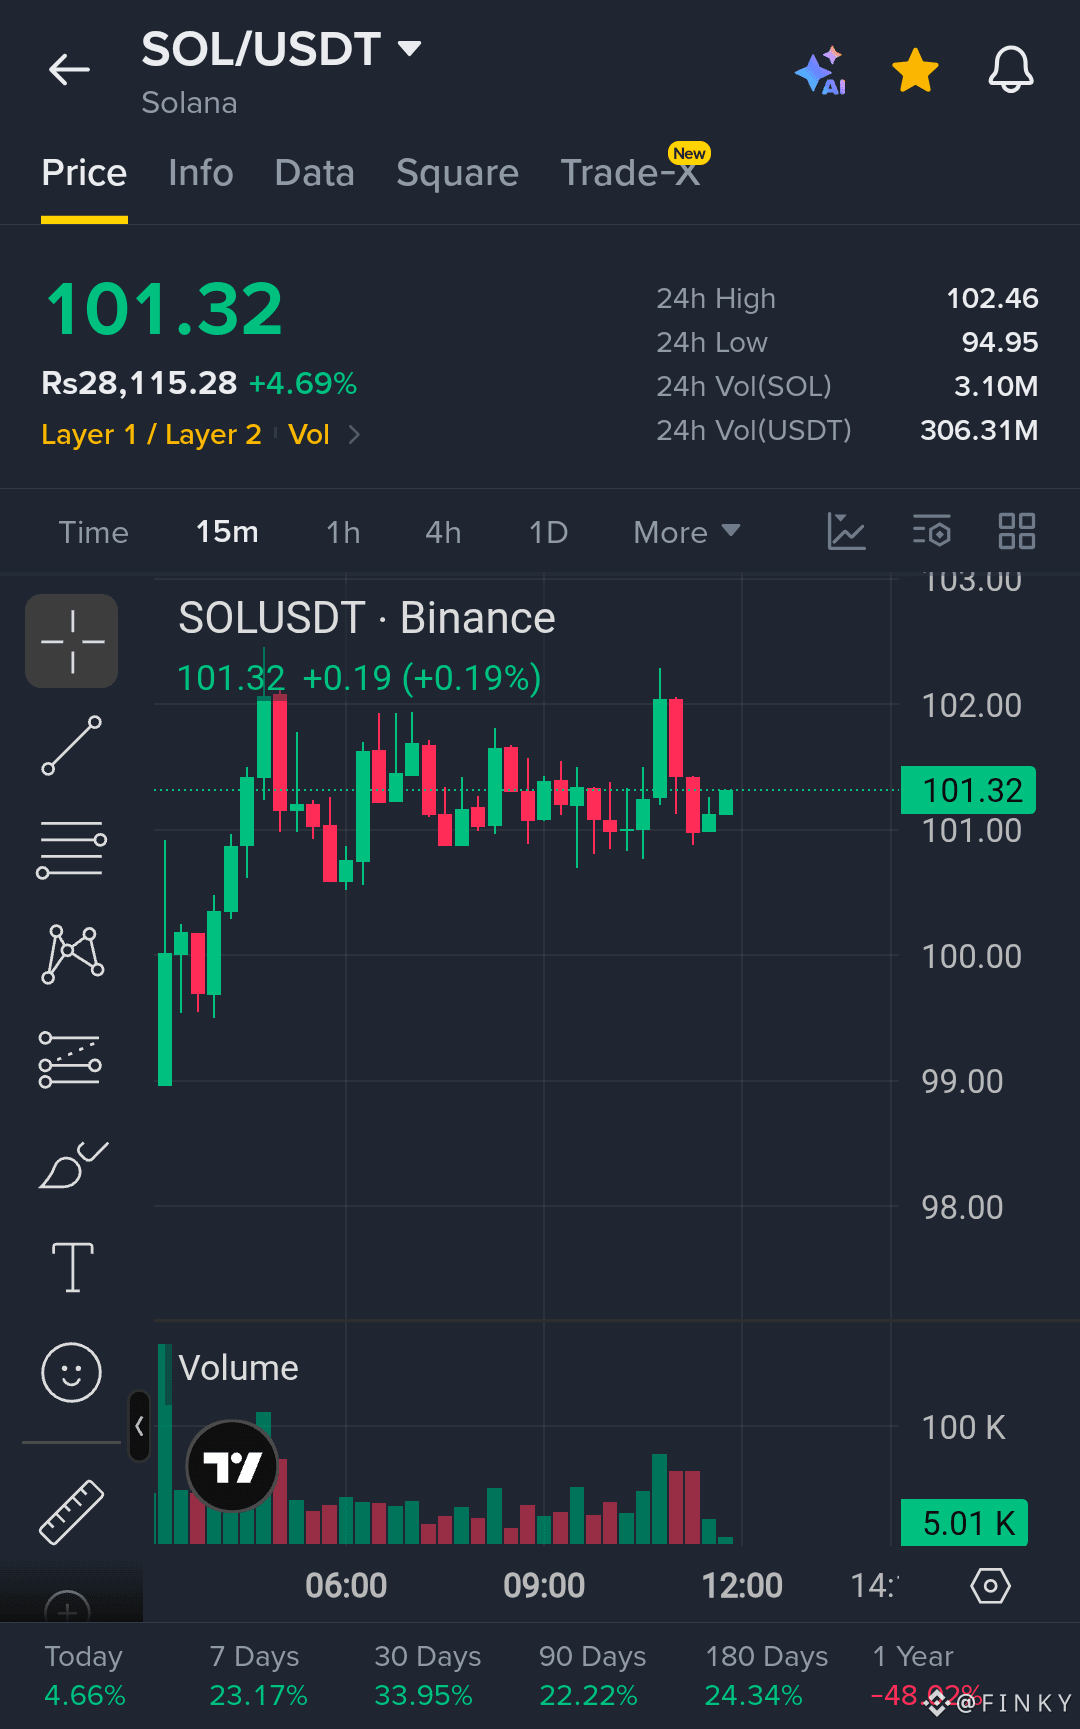Expand the category tags chevron
Screen dimensions: 1080x1729
click(354, 434)
